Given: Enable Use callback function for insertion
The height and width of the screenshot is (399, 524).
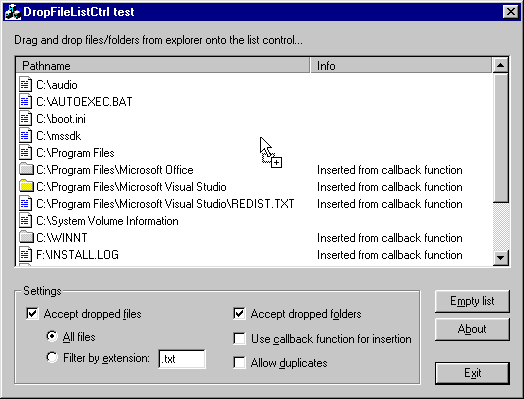Looking at the screenshot, I should tap(239, 339).
